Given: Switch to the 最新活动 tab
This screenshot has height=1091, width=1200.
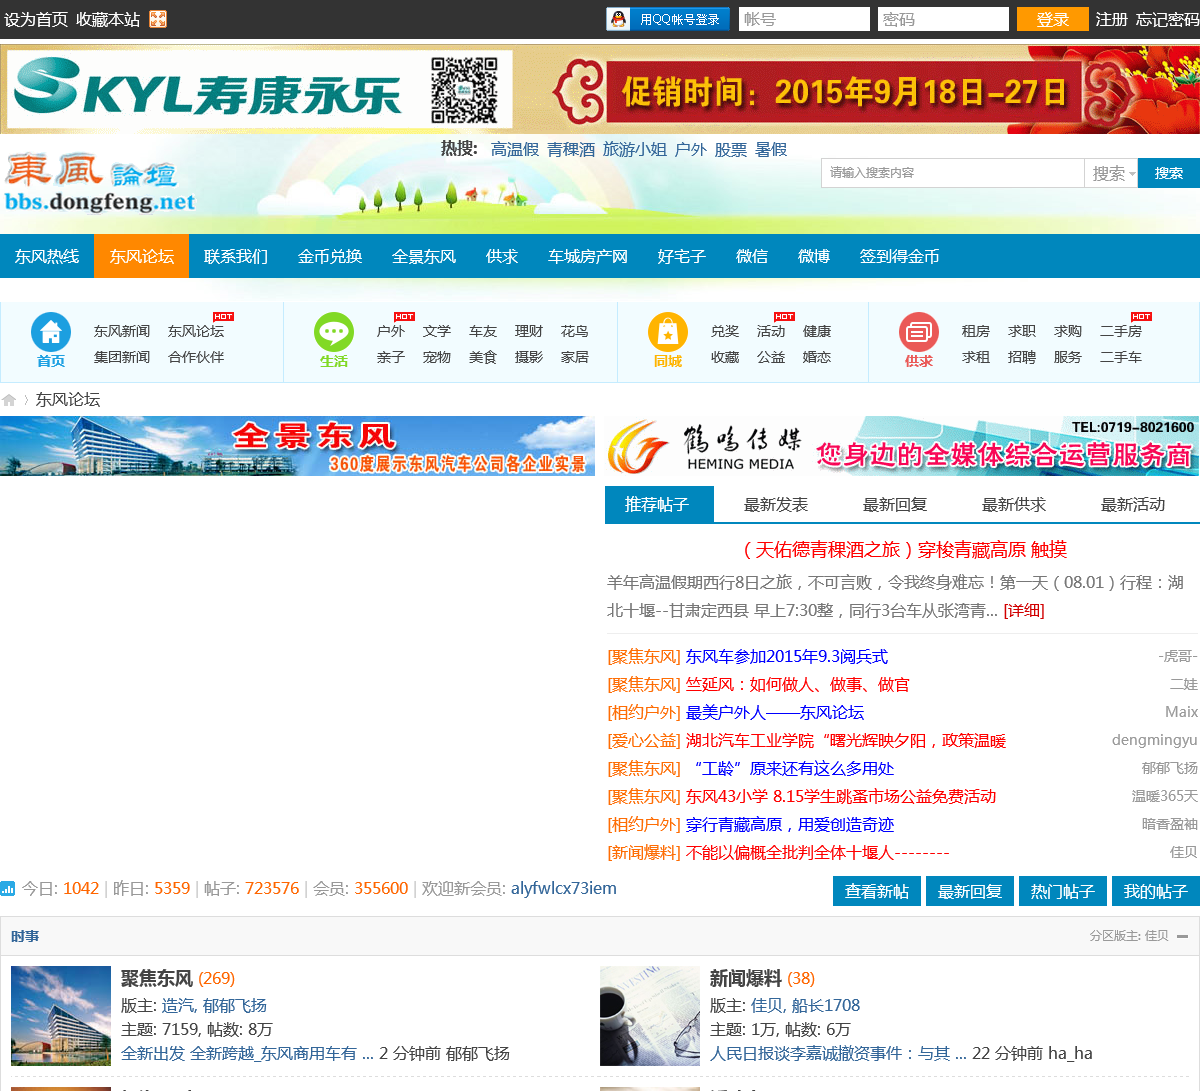Looking at the screenshot, I should point(1133,504).
